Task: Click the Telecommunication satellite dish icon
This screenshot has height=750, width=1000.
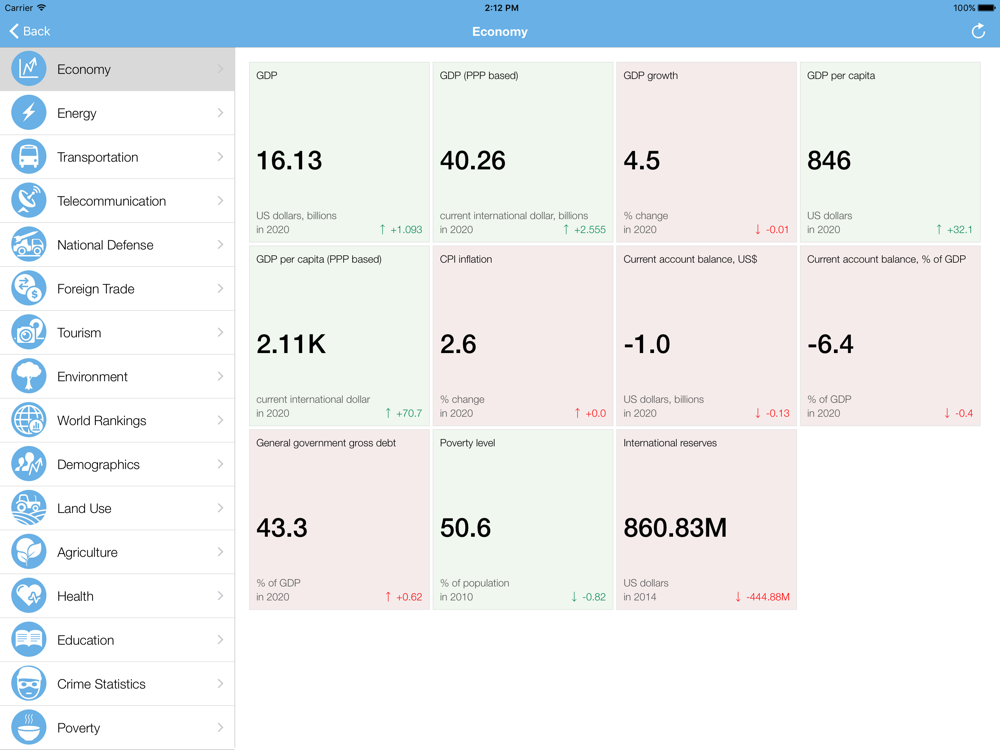Action: pyautogui.click(x=29, y=200)
